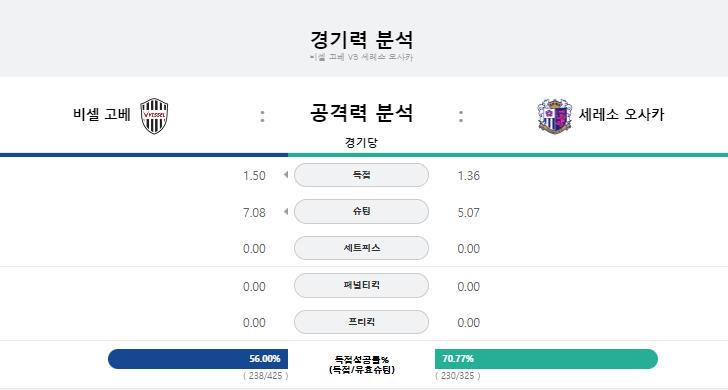Click the small arrow beside 7.08 shots
Screen dimensions: 728x390
(286, 212)
